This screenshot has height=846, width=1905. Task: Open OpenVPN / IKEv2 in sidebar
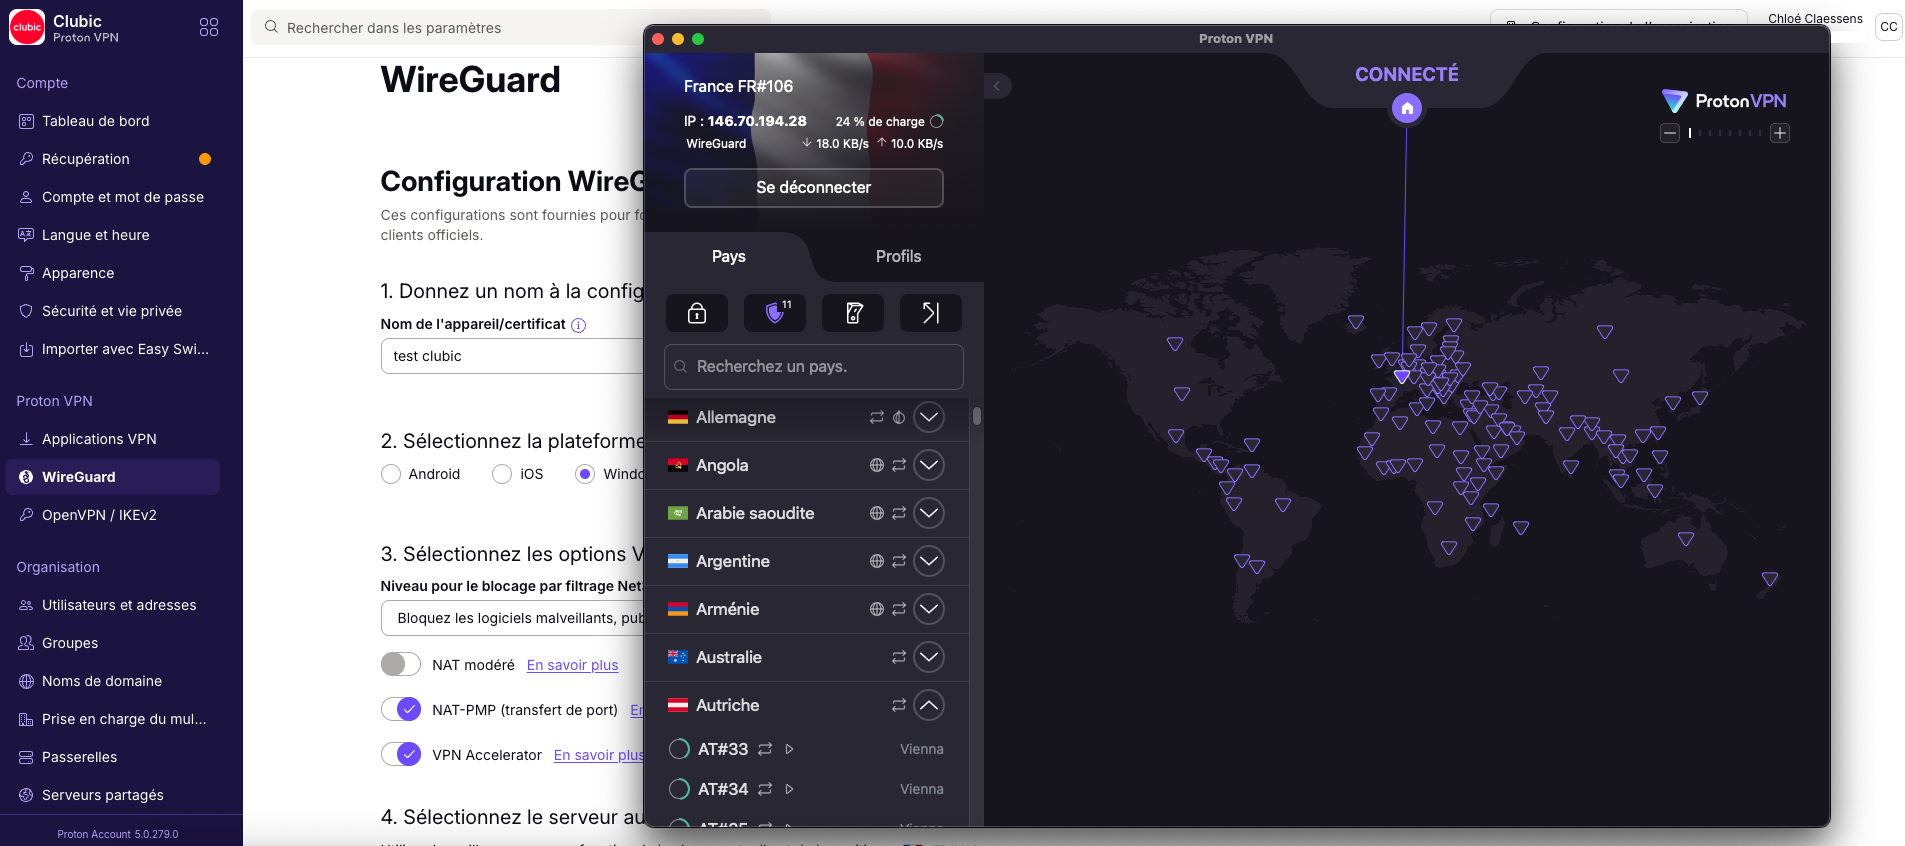click(112, 515)
